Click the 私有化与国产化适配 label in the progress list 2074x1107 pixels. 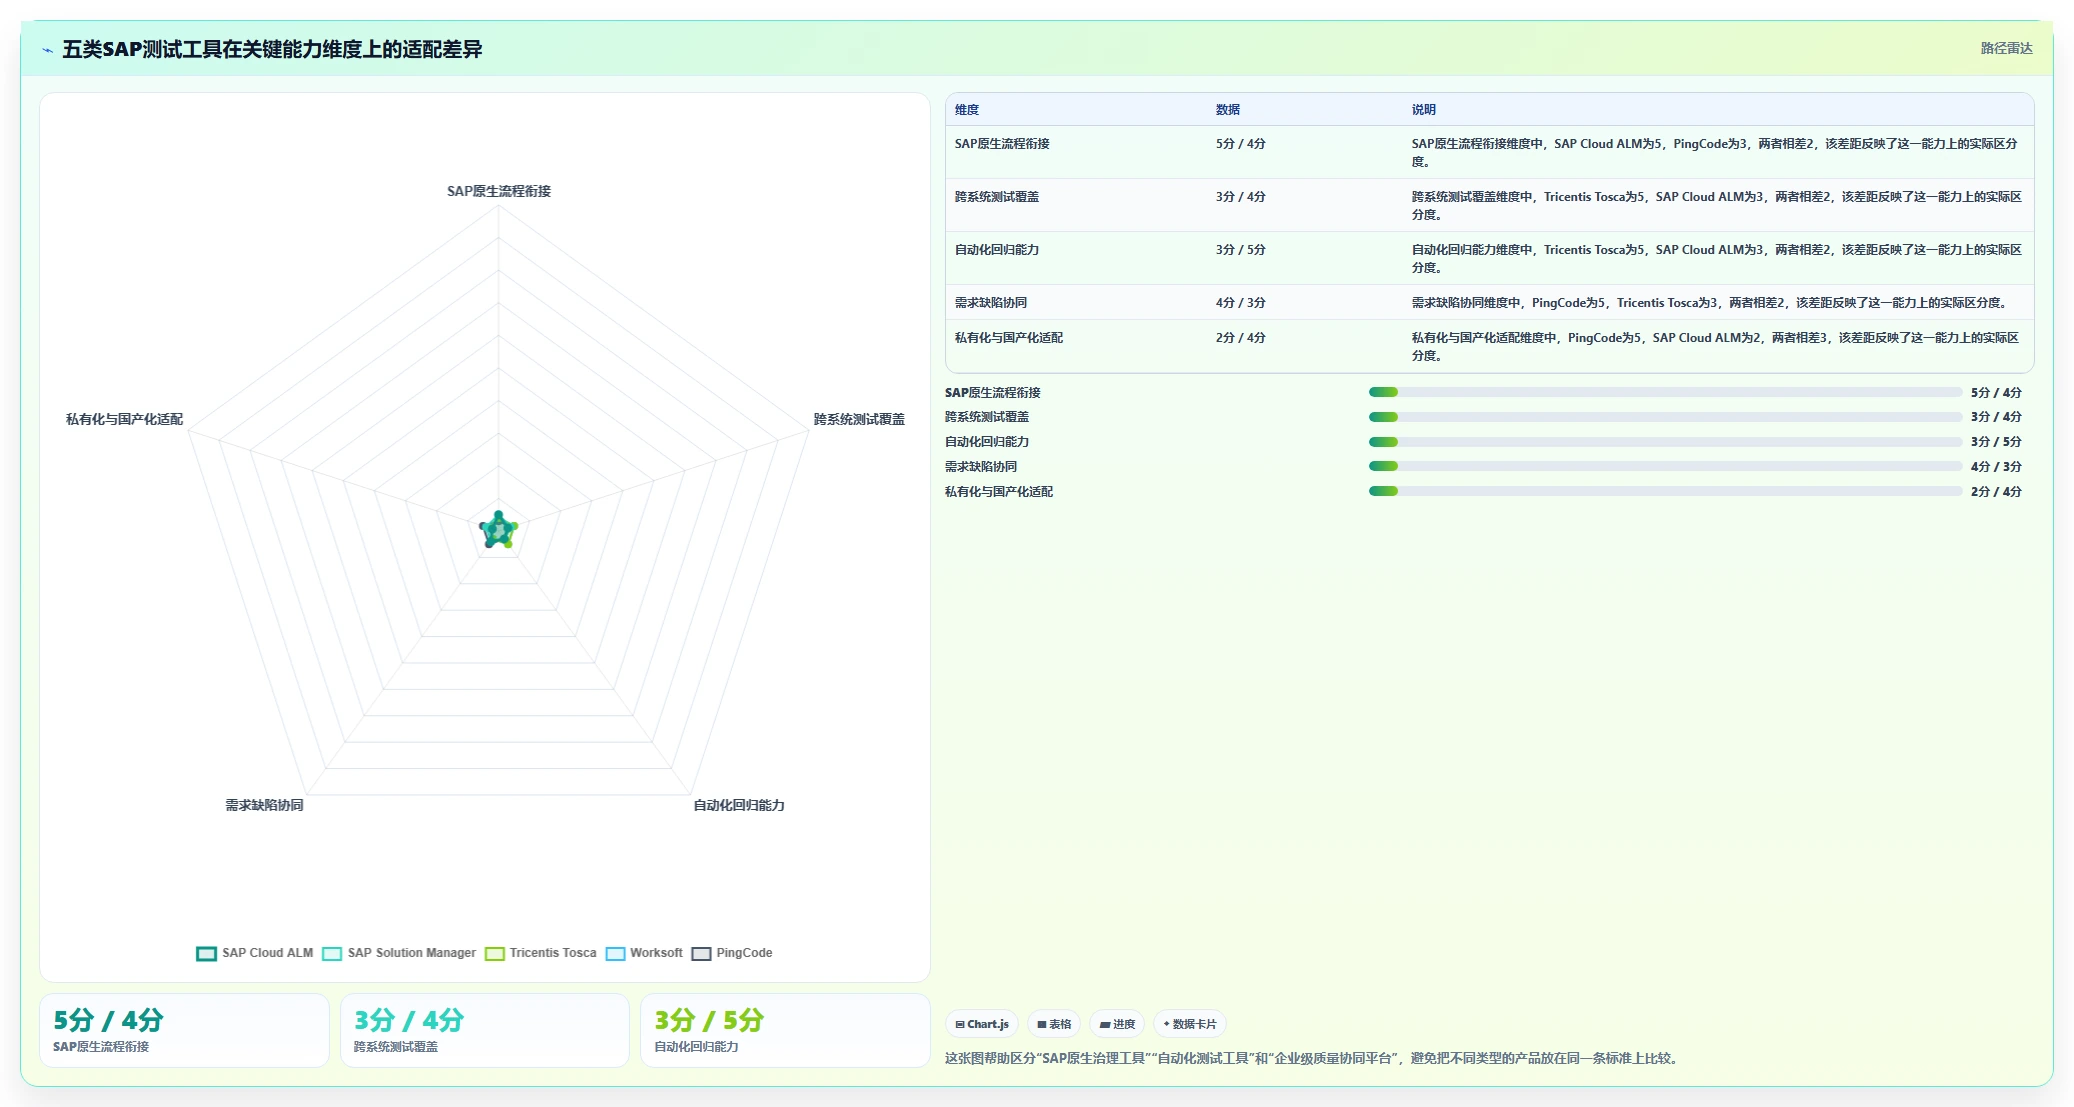point(999,492)
